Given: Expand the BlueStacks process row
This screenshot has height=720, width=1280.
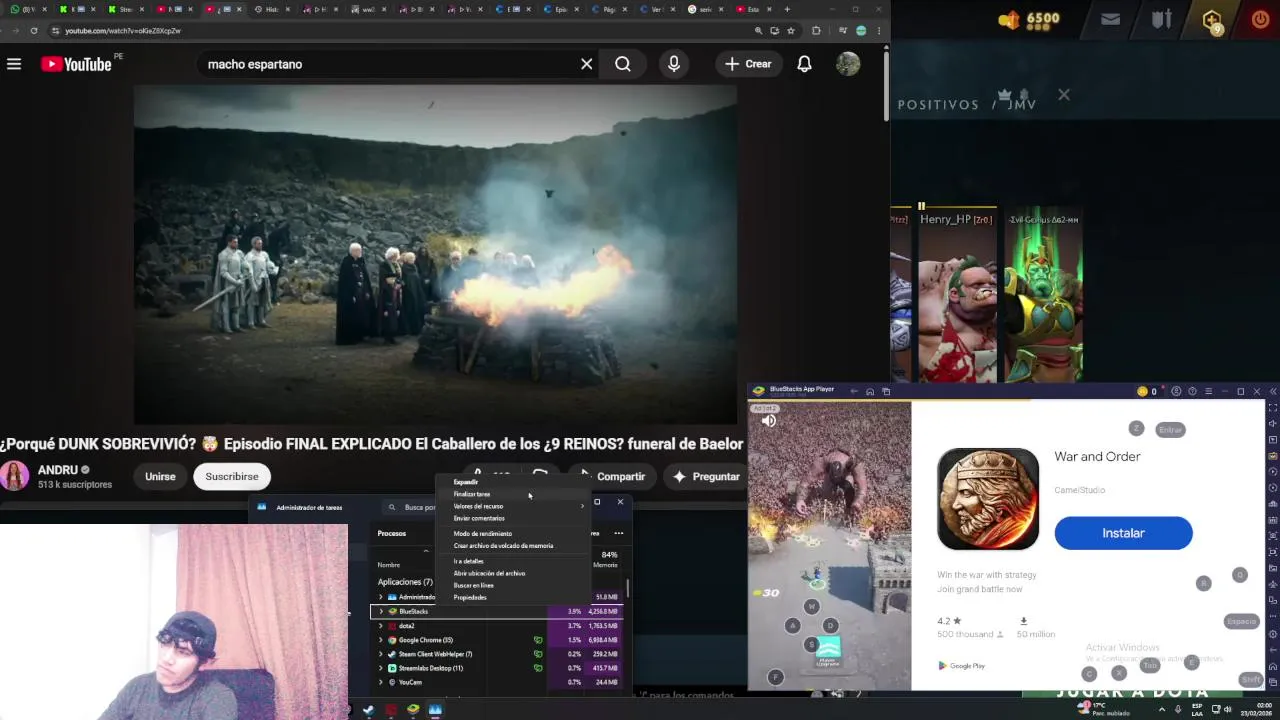Looking at the screenshot, I should [x=380, y=611].
